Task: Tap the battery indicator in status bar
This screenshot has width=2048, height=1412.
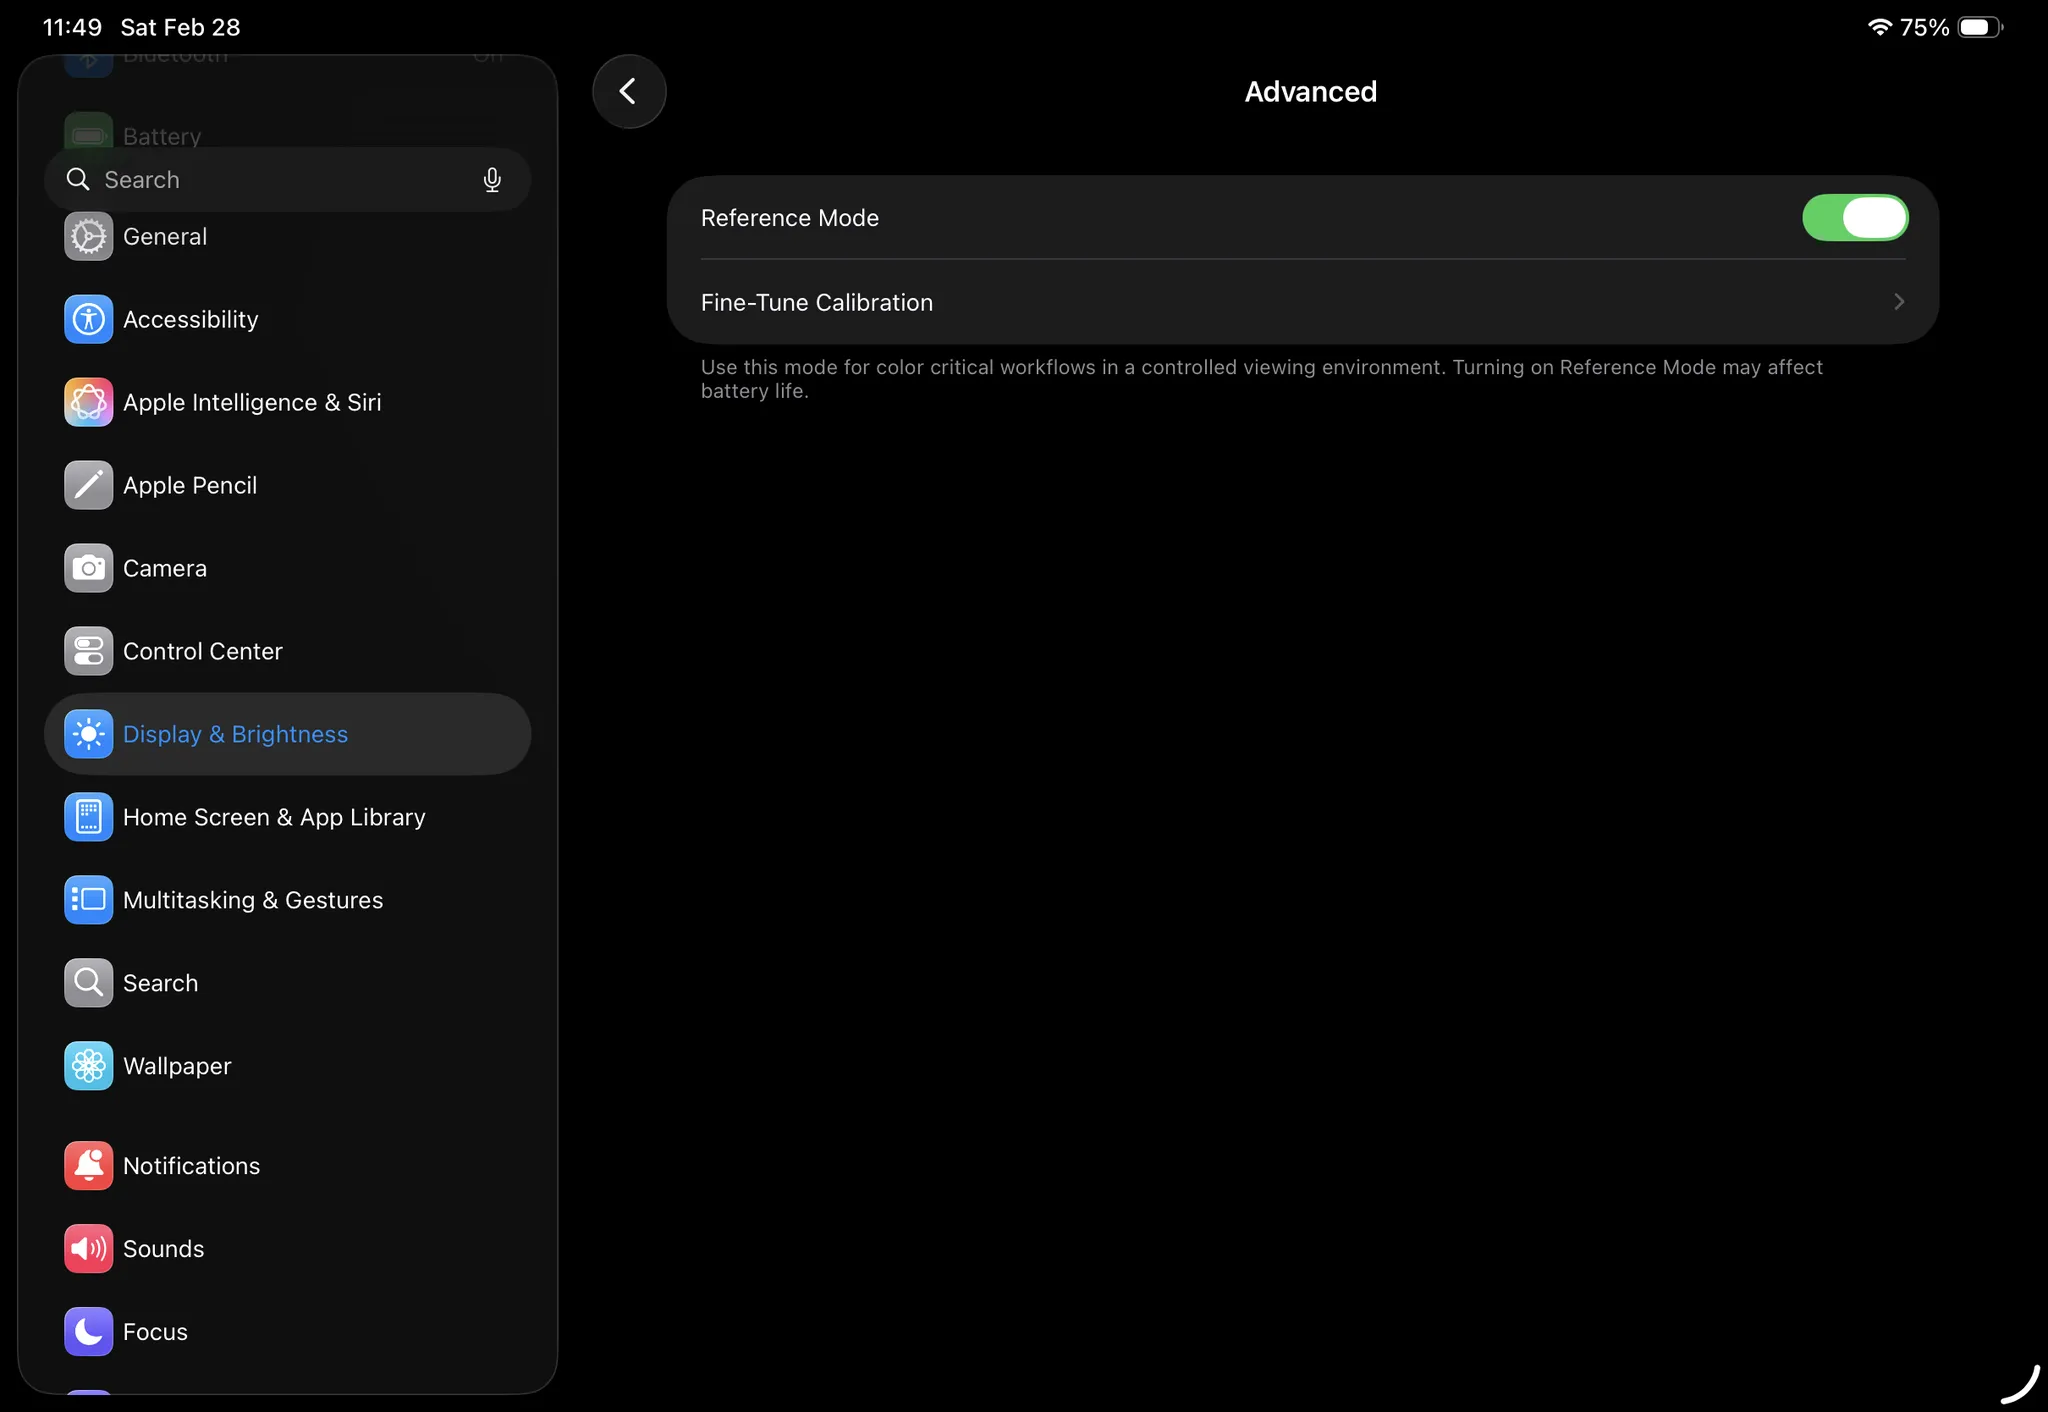Action: pos(1979,28)
